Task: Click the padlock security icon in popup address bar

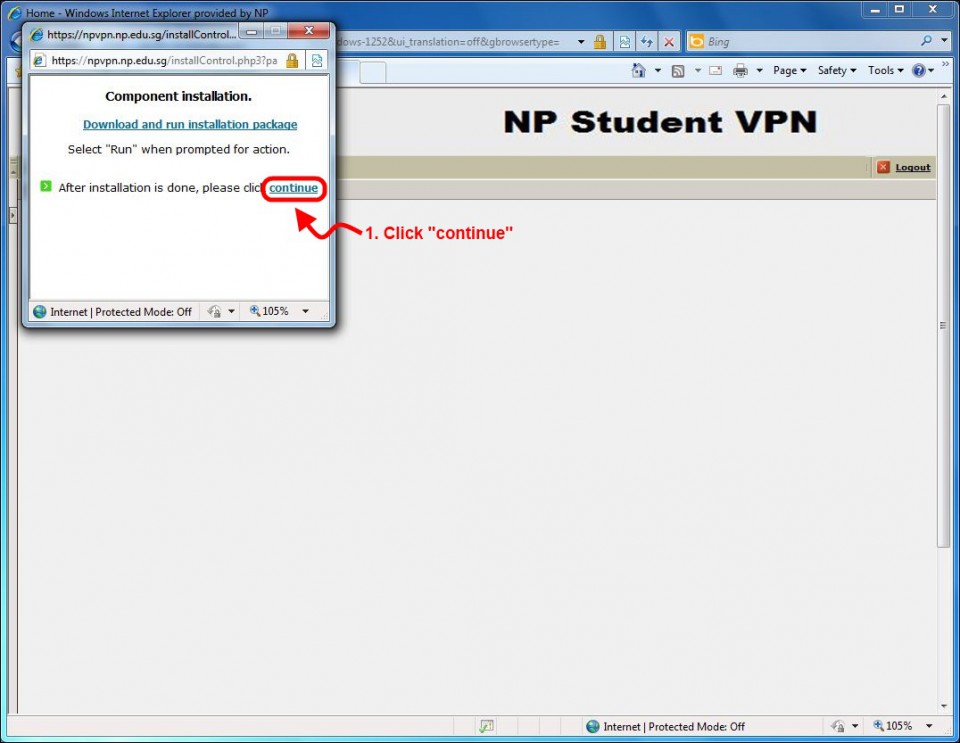Action: (x=292, y=61)
